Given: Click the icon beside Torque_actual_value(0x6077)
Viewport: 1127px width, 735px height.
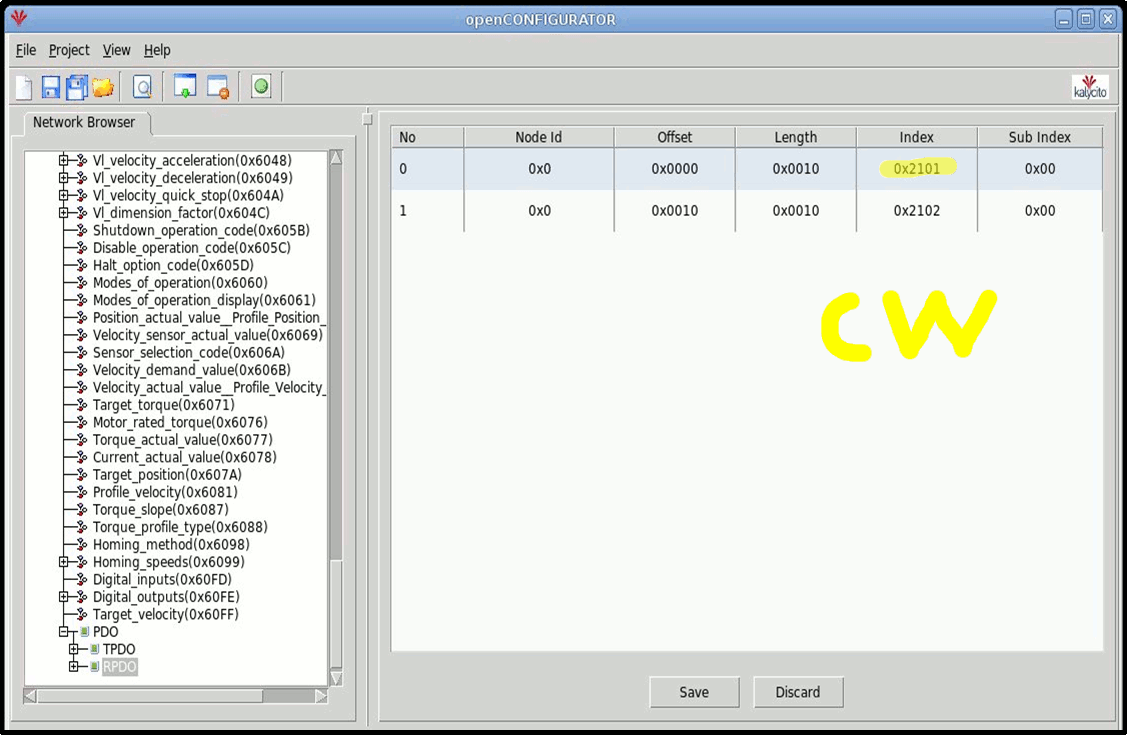Looking at the screenshot, I should [x=81, y=440].
